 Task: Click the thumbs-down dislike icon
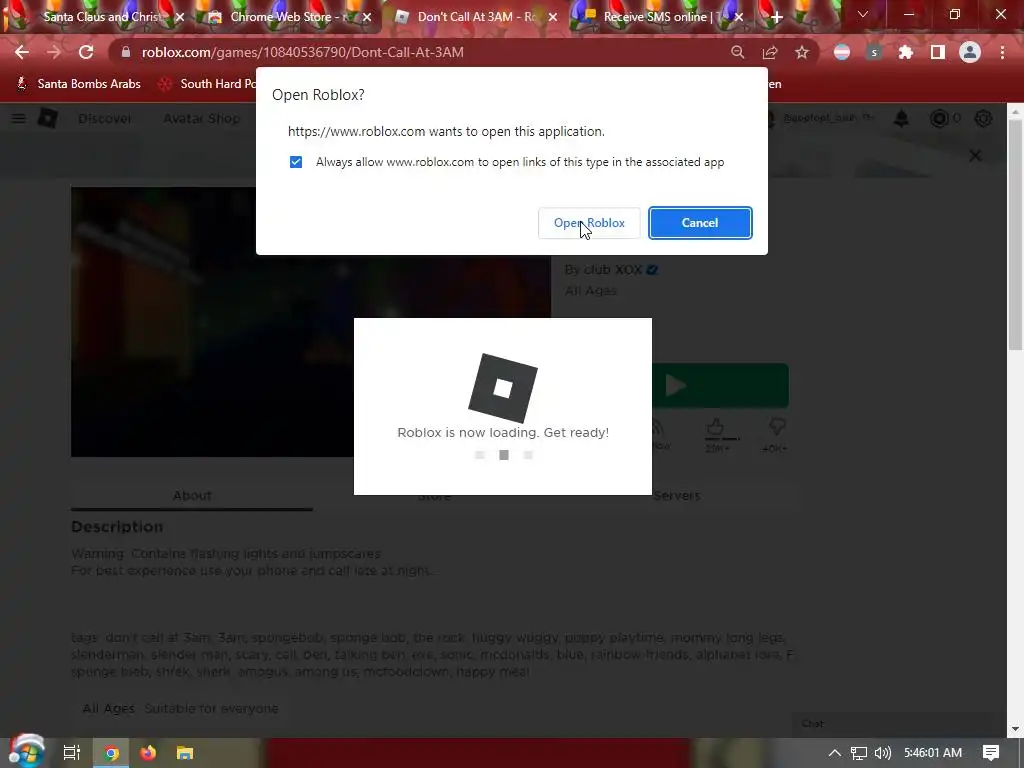776,427
